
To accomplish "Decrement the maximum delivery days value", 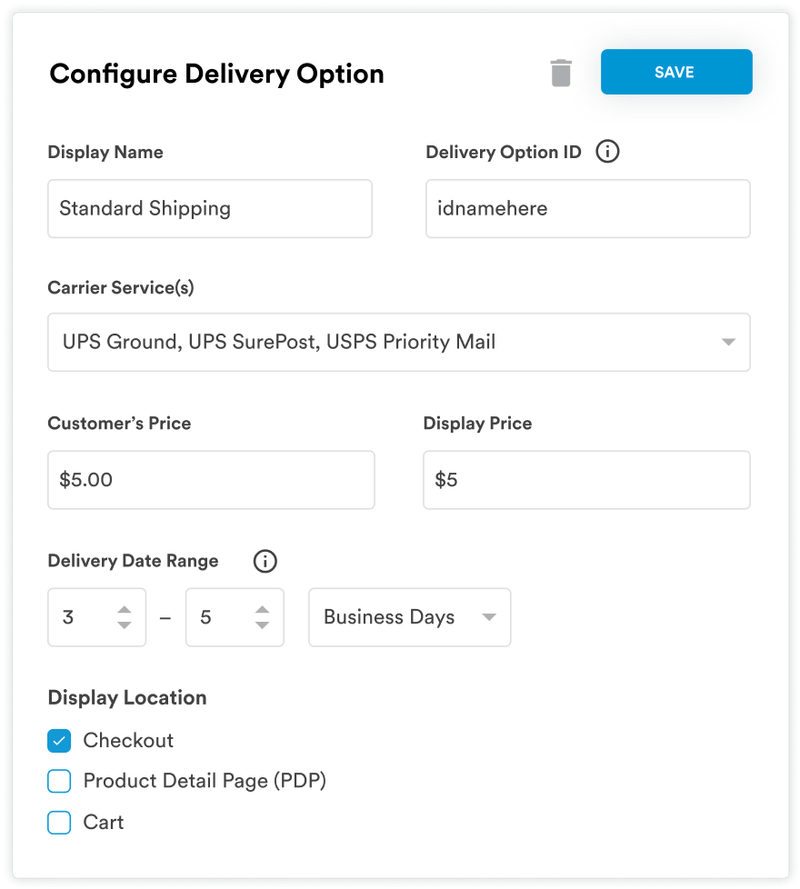I will coord(263,624).
